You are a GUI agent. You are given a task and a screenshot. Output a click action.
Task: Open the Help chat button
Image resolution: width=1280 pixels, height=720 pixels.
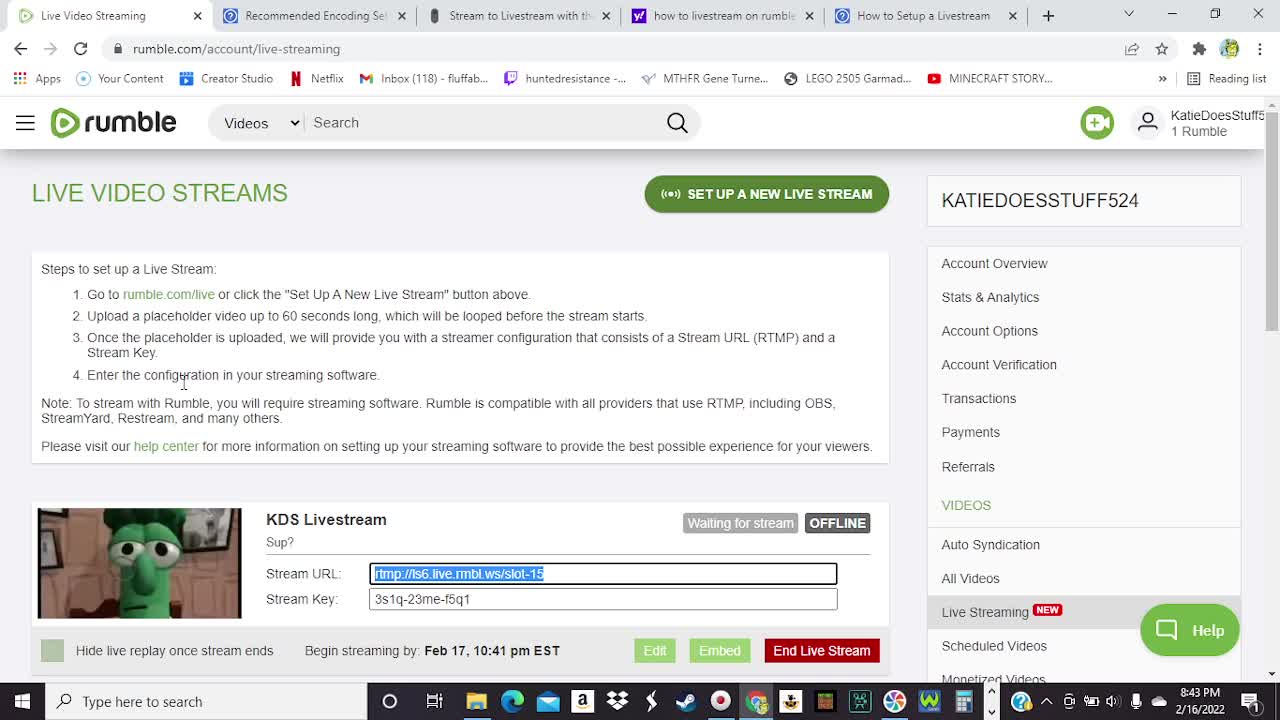point(1190,630)
